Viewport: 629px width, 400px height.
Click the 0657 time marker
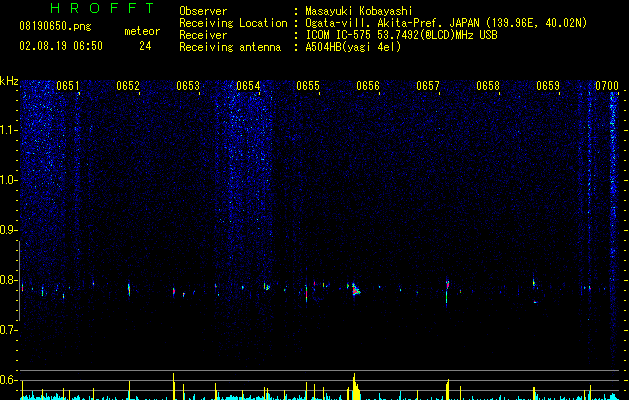coord(428,86)
